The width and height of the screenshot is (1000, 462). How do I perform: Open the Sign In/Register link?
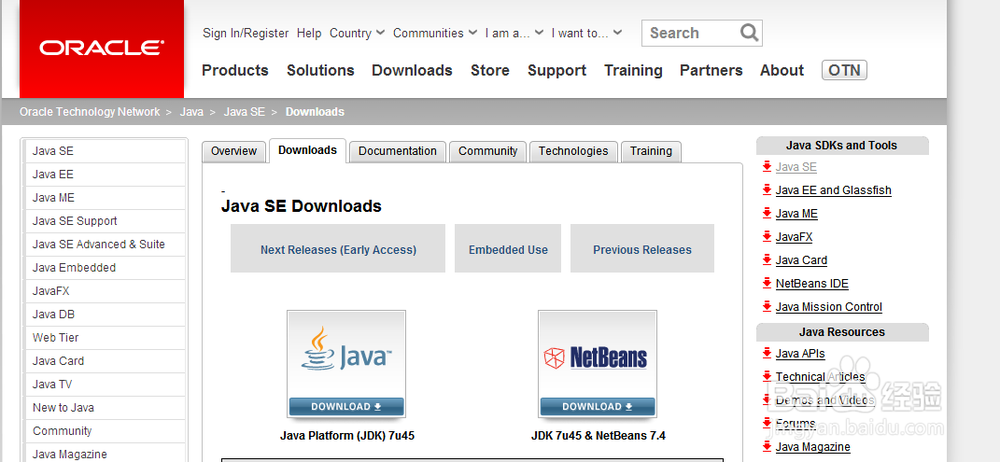pos(246,33)
